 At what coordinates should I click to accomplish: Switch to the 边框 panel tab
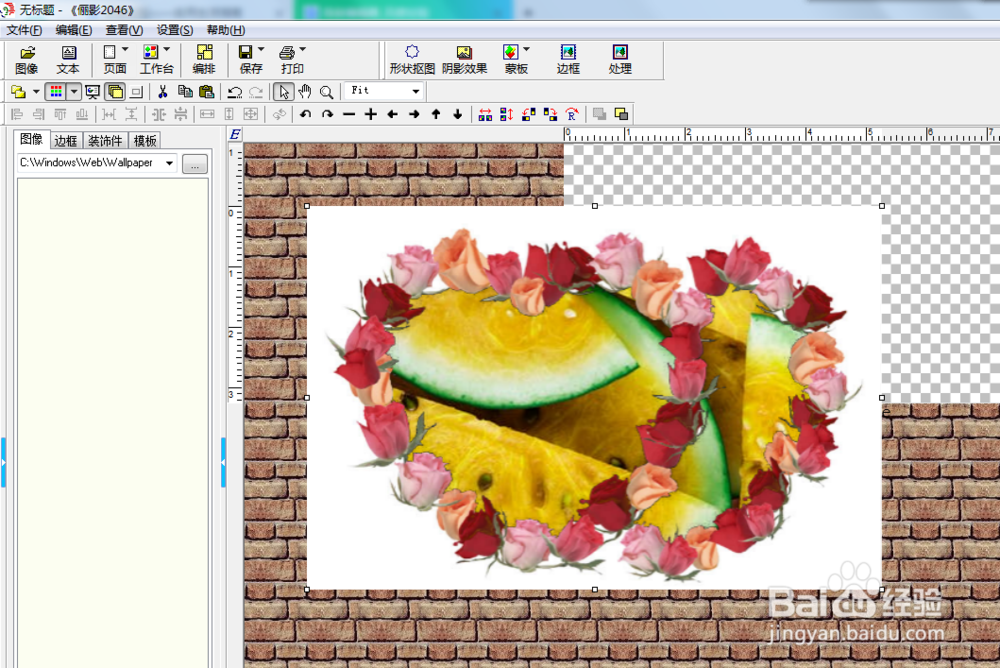tap(66, 140)
